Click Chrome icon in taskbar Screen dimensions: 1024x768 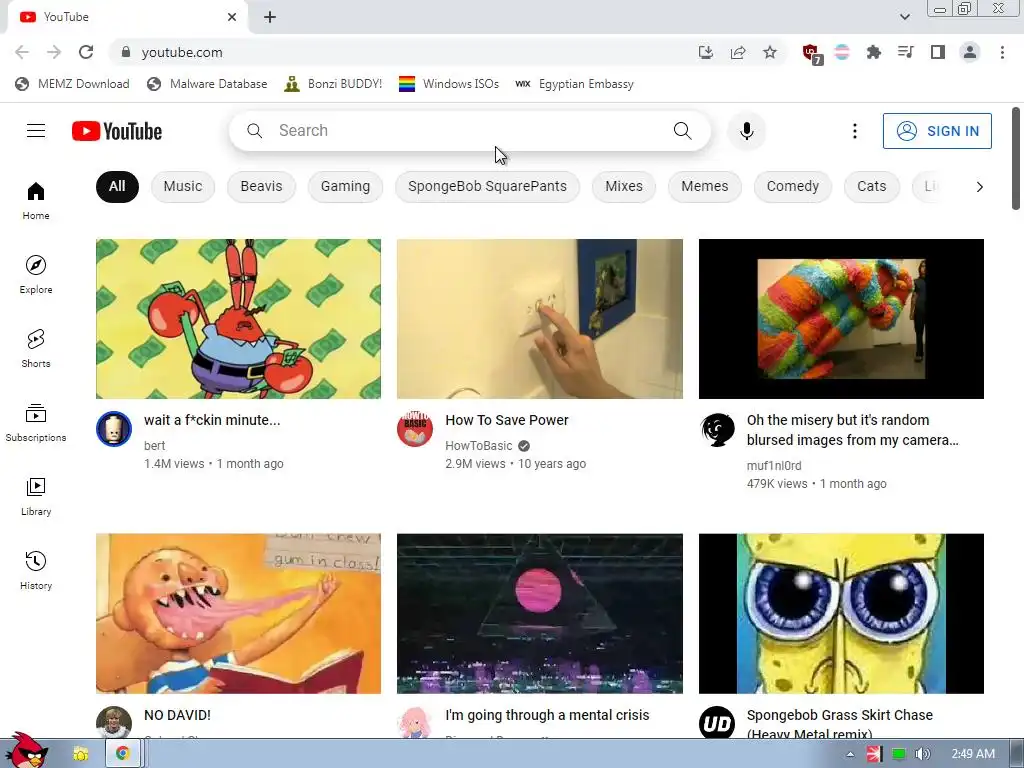[x=122, y=754]
